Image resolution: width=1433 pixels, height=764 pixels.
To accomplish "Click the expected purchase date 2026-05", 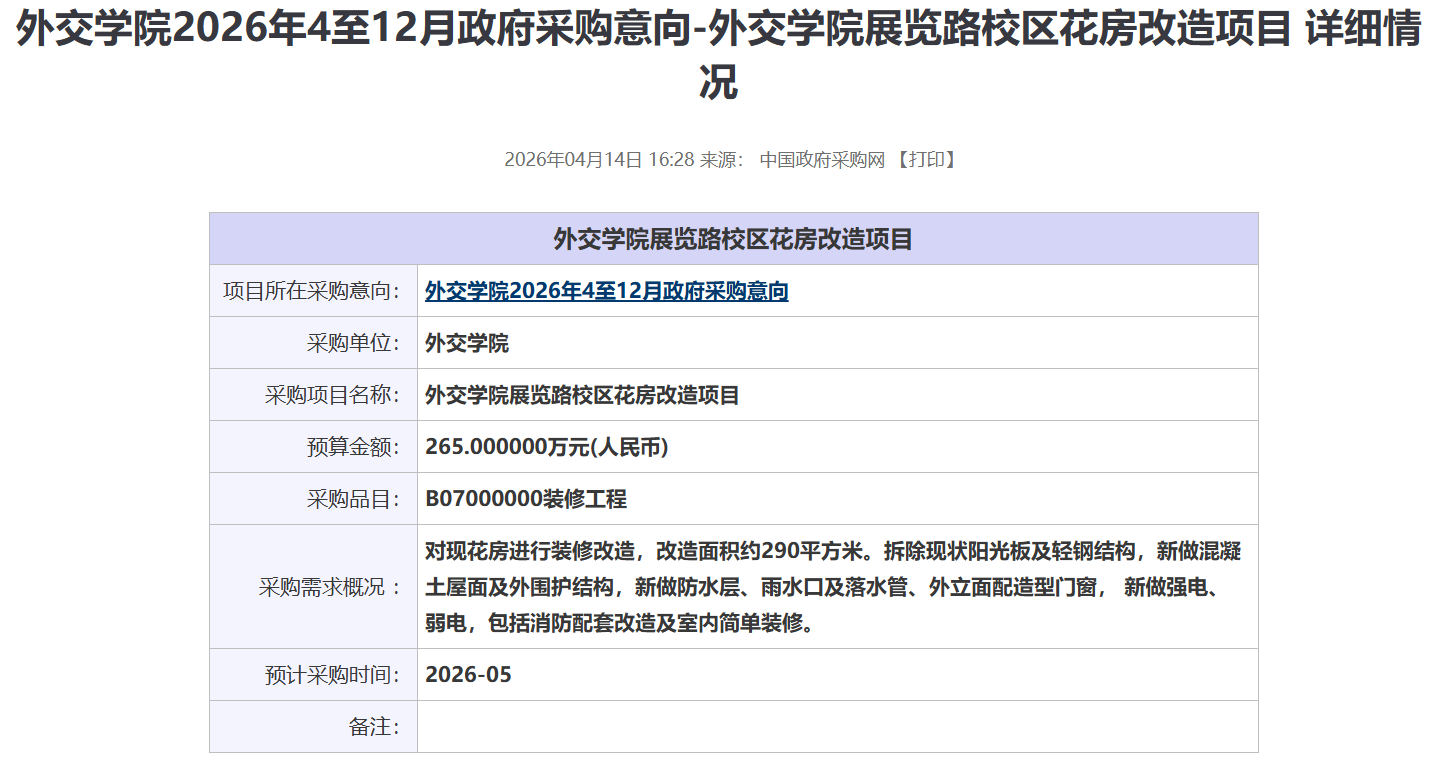I will tap(468, 675).
